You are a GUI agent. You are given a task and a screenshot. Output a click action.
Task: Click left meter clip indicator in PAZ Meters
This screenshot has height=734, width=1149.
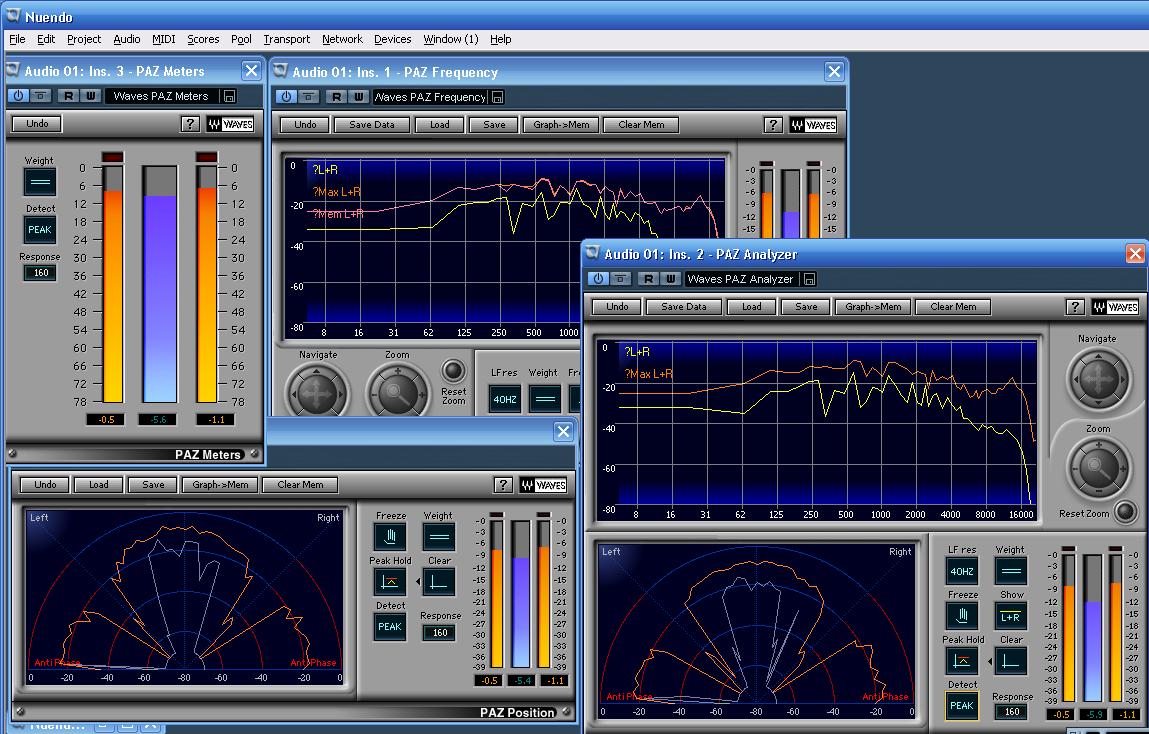(x=113, y=157)
